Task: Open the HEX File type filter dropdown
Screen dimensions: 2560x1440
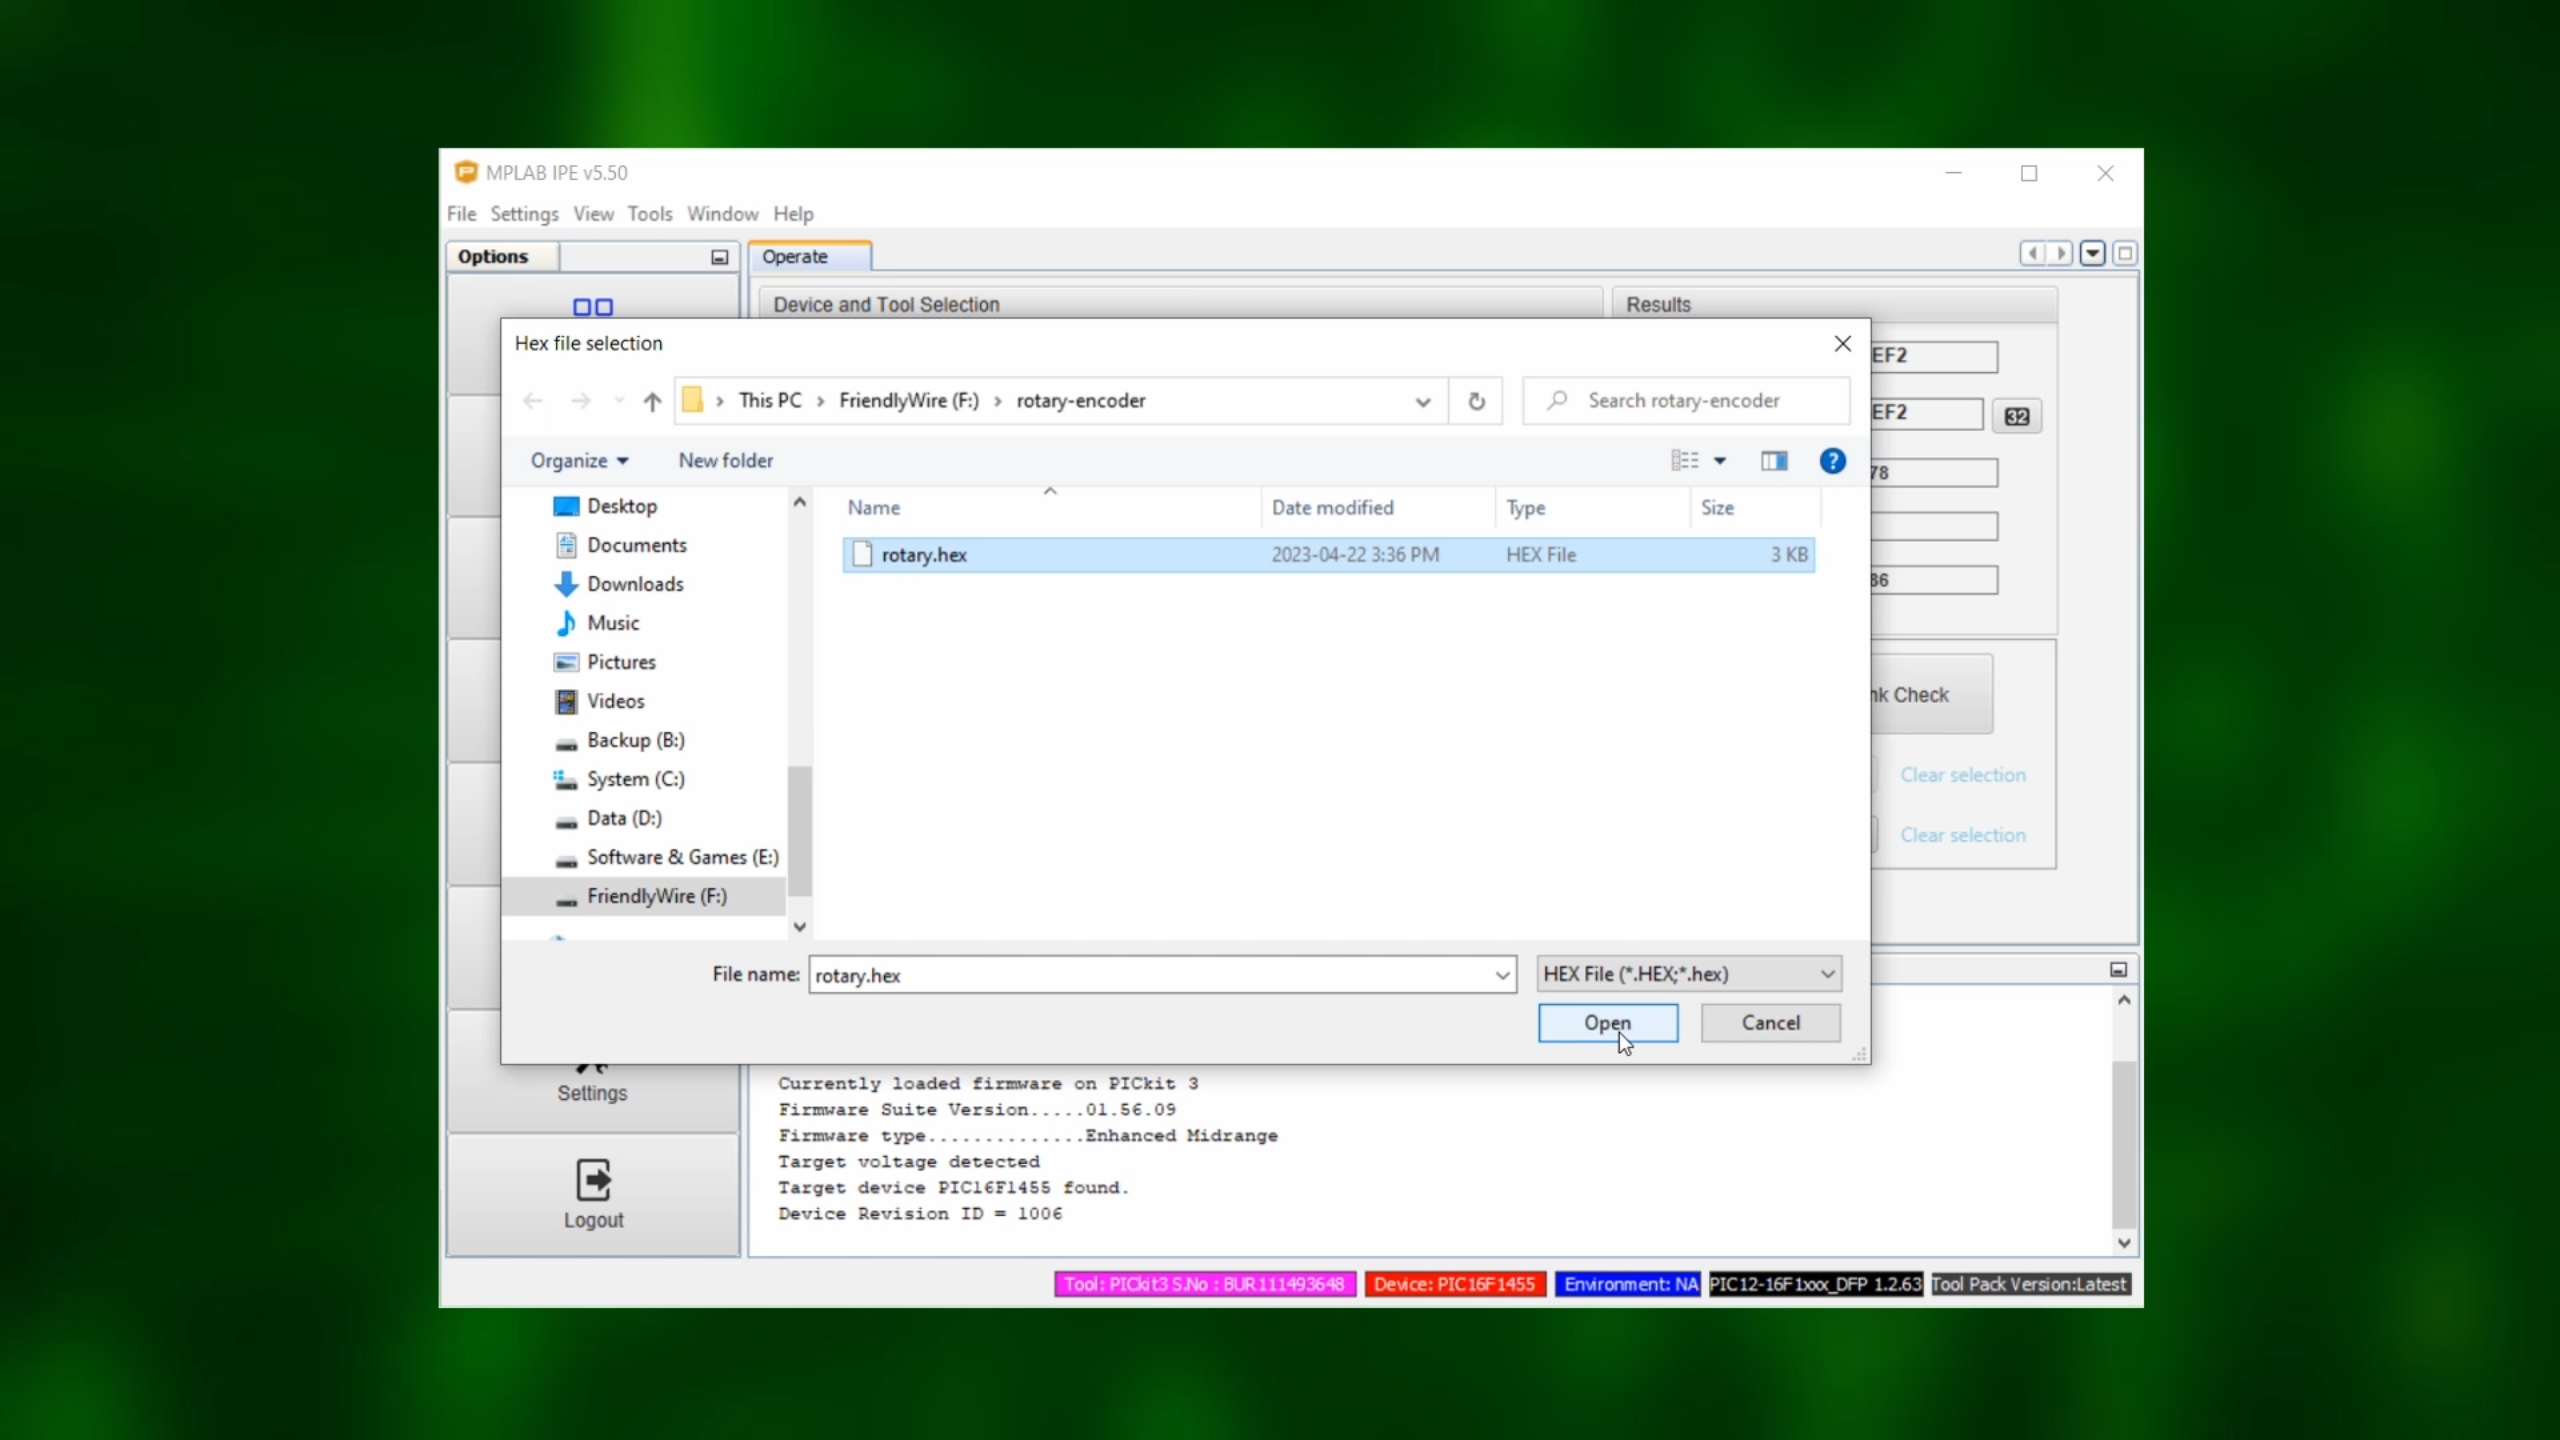Action: (1689, 974)
